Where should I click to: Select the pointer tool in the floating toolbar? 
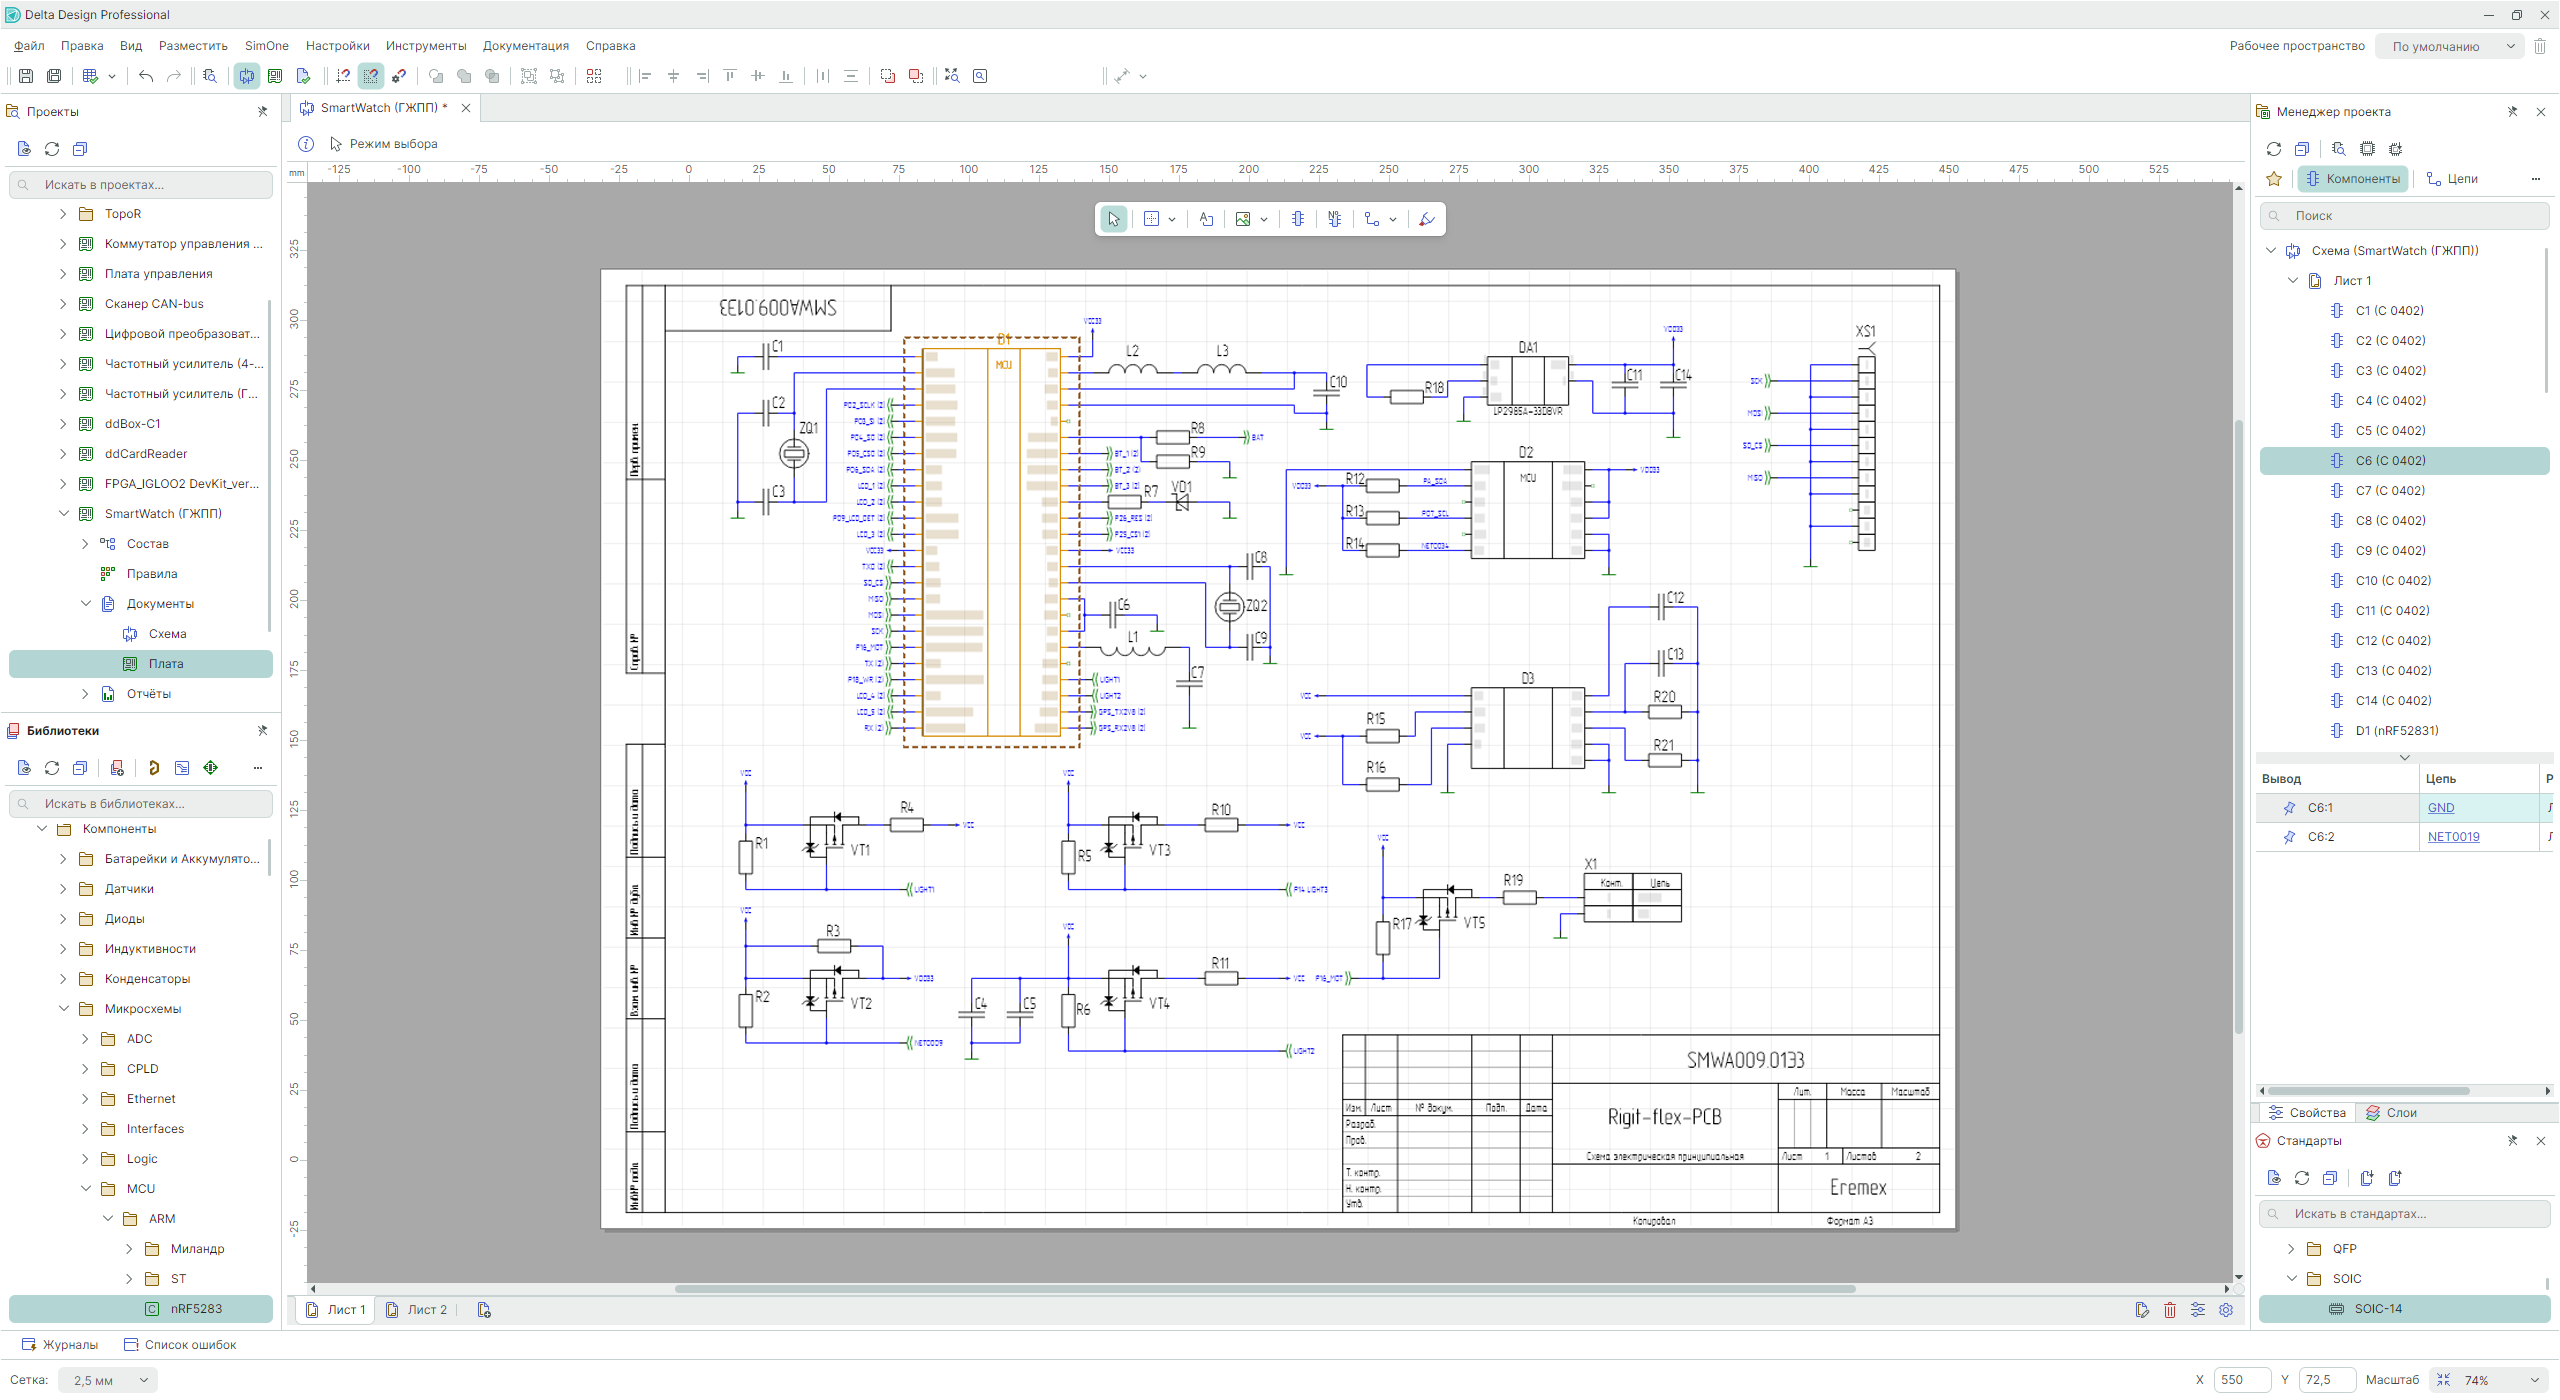1113,219
